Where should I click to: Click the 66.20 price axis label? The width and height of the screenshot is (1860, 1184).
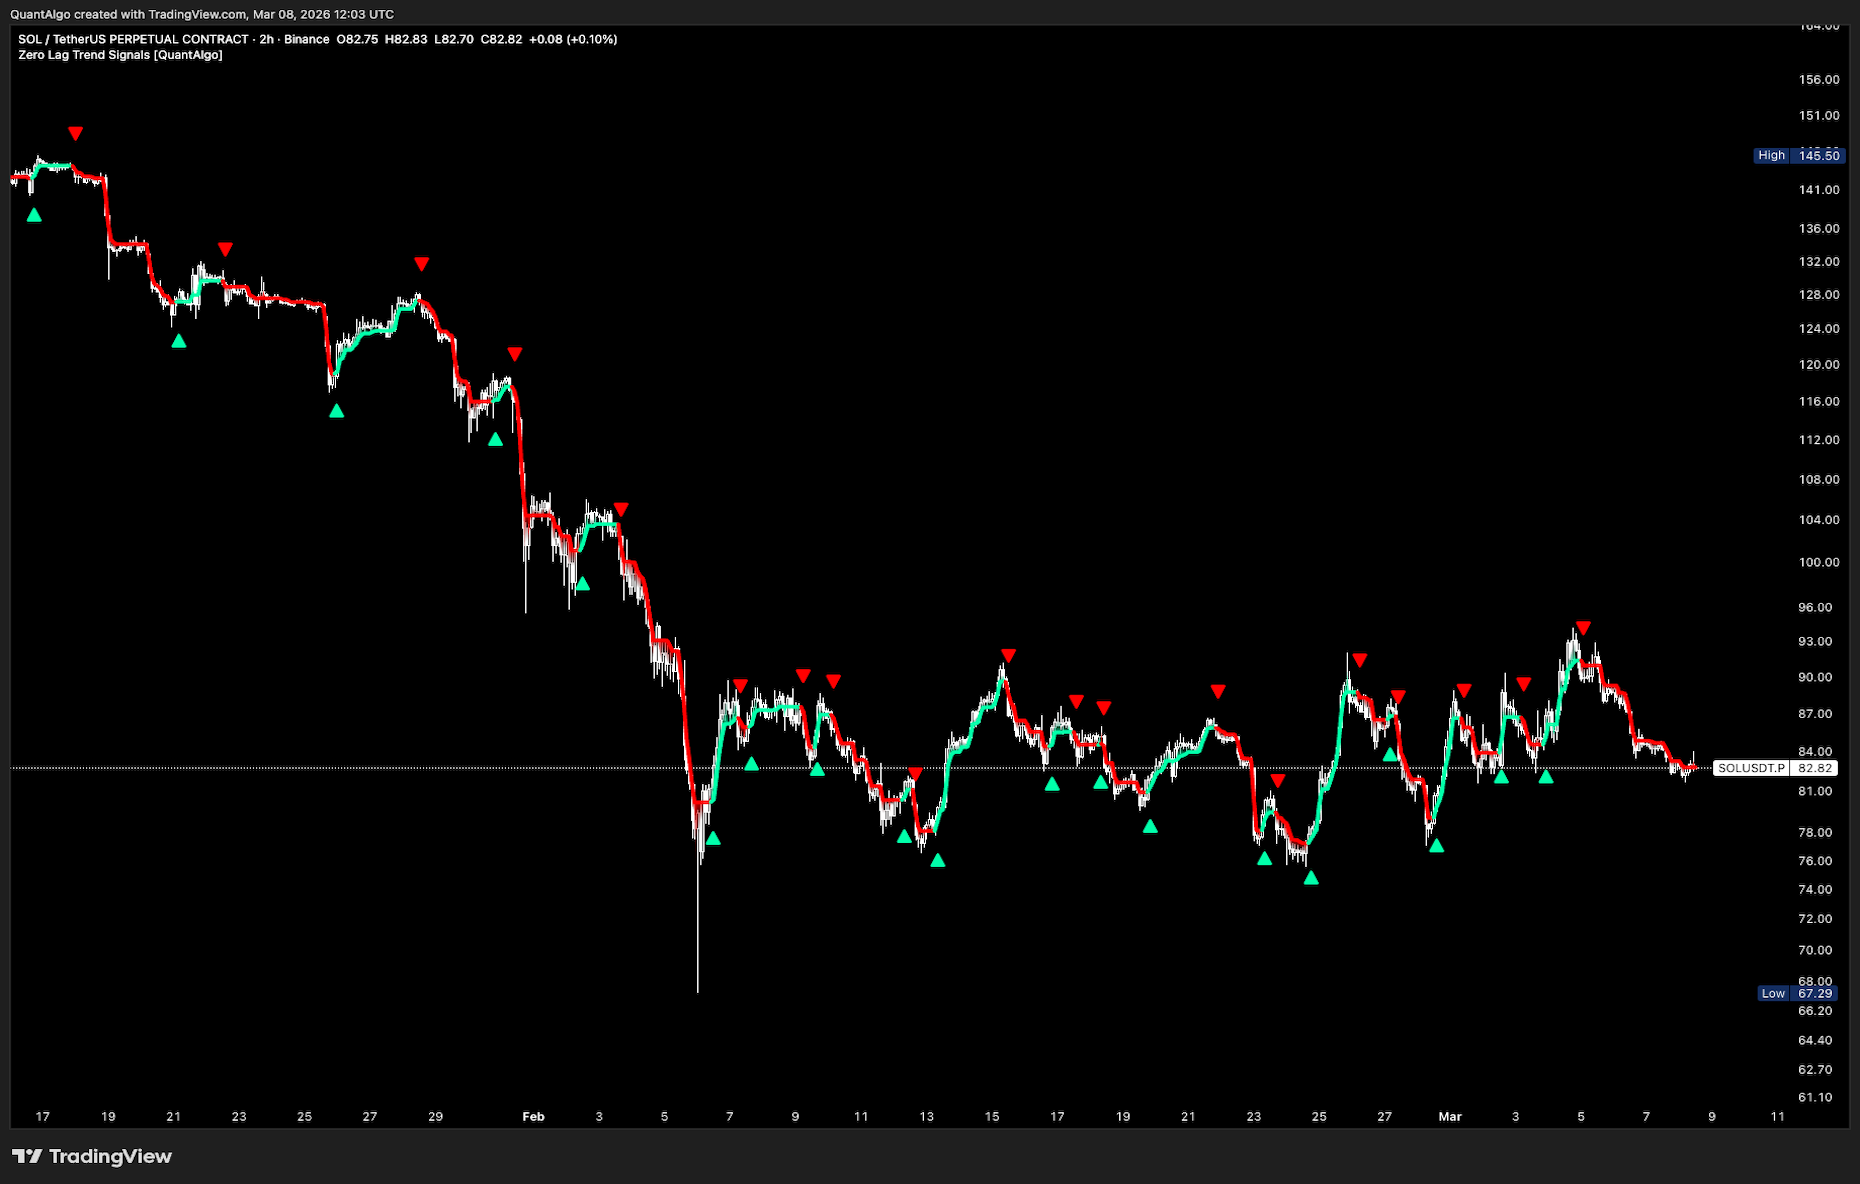coord(1815,1010)
